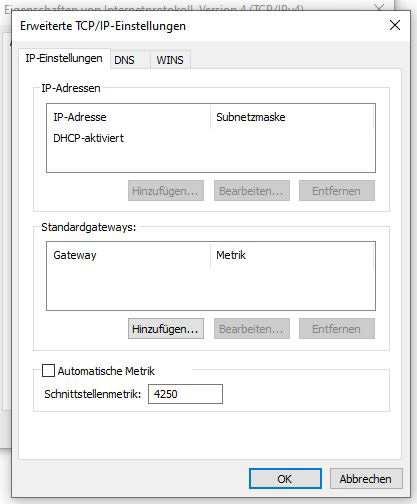417x504 pixels.
Task: Close the Erweiterte TCP/IP-Einstellungen dialog
Action: 395,25
